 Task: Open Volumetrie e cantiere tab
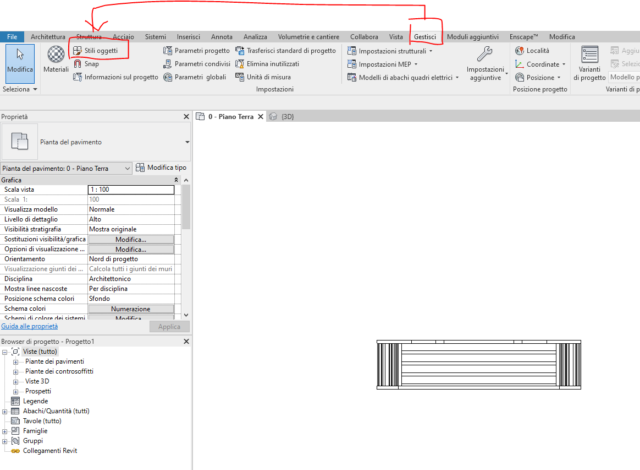point(309,37)
